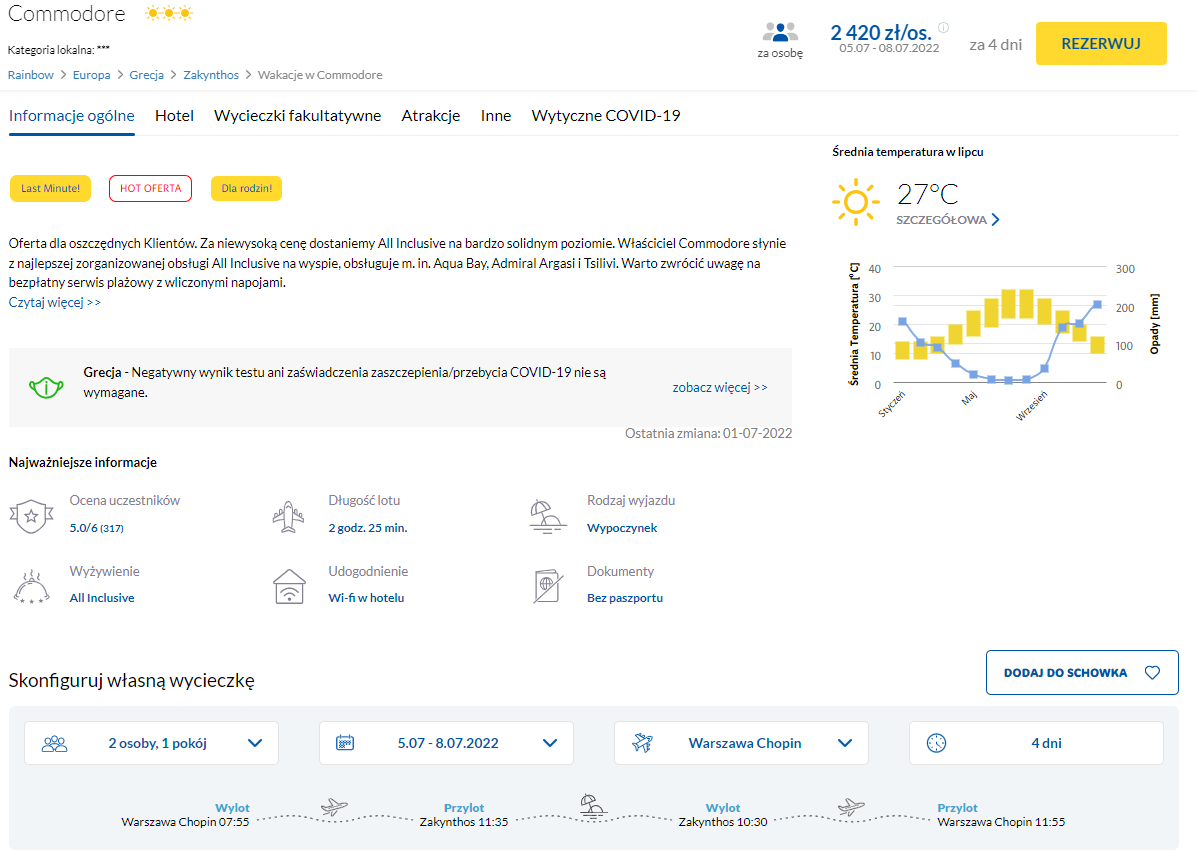Image resolution: width=1197 pixels, height=862 pixels.
Task: Click the crossed-out passport documents icon
Action: point(548,587)
